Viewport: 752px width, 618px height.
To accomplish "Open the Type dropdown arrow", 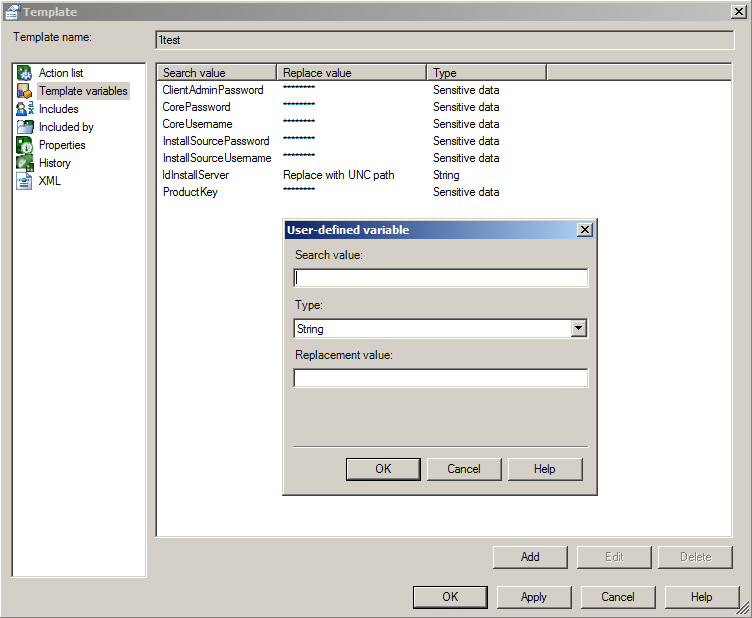I will point(578,329).
